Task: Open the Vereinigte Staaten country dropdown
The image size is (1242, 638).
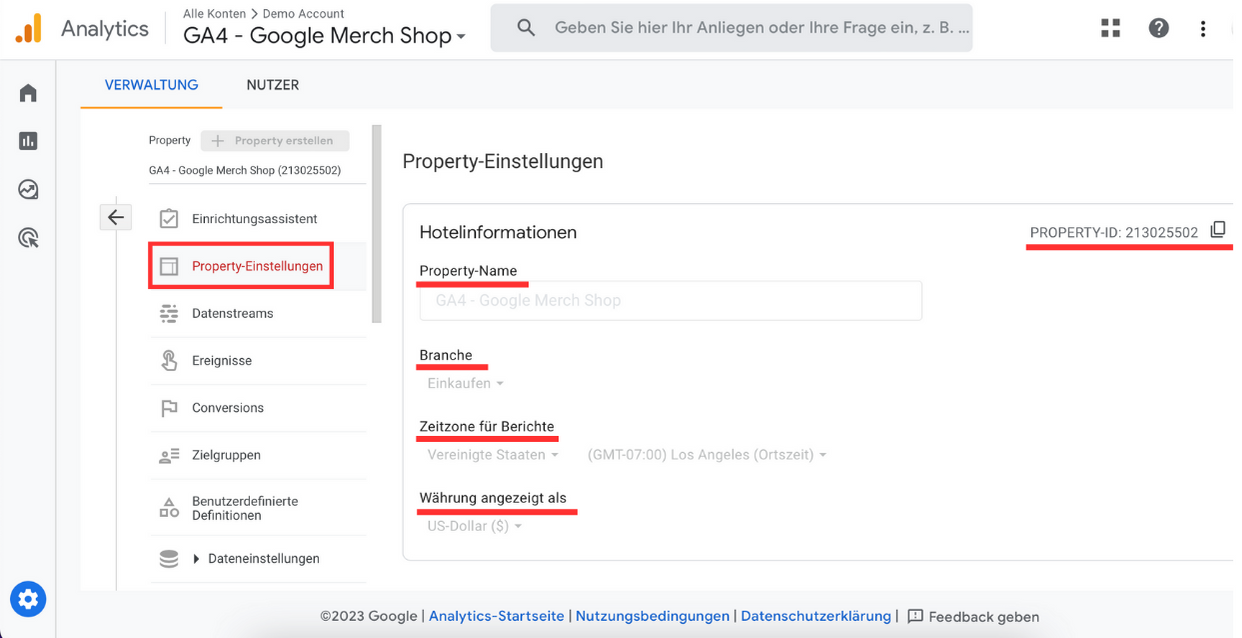Action: (493, 454)
